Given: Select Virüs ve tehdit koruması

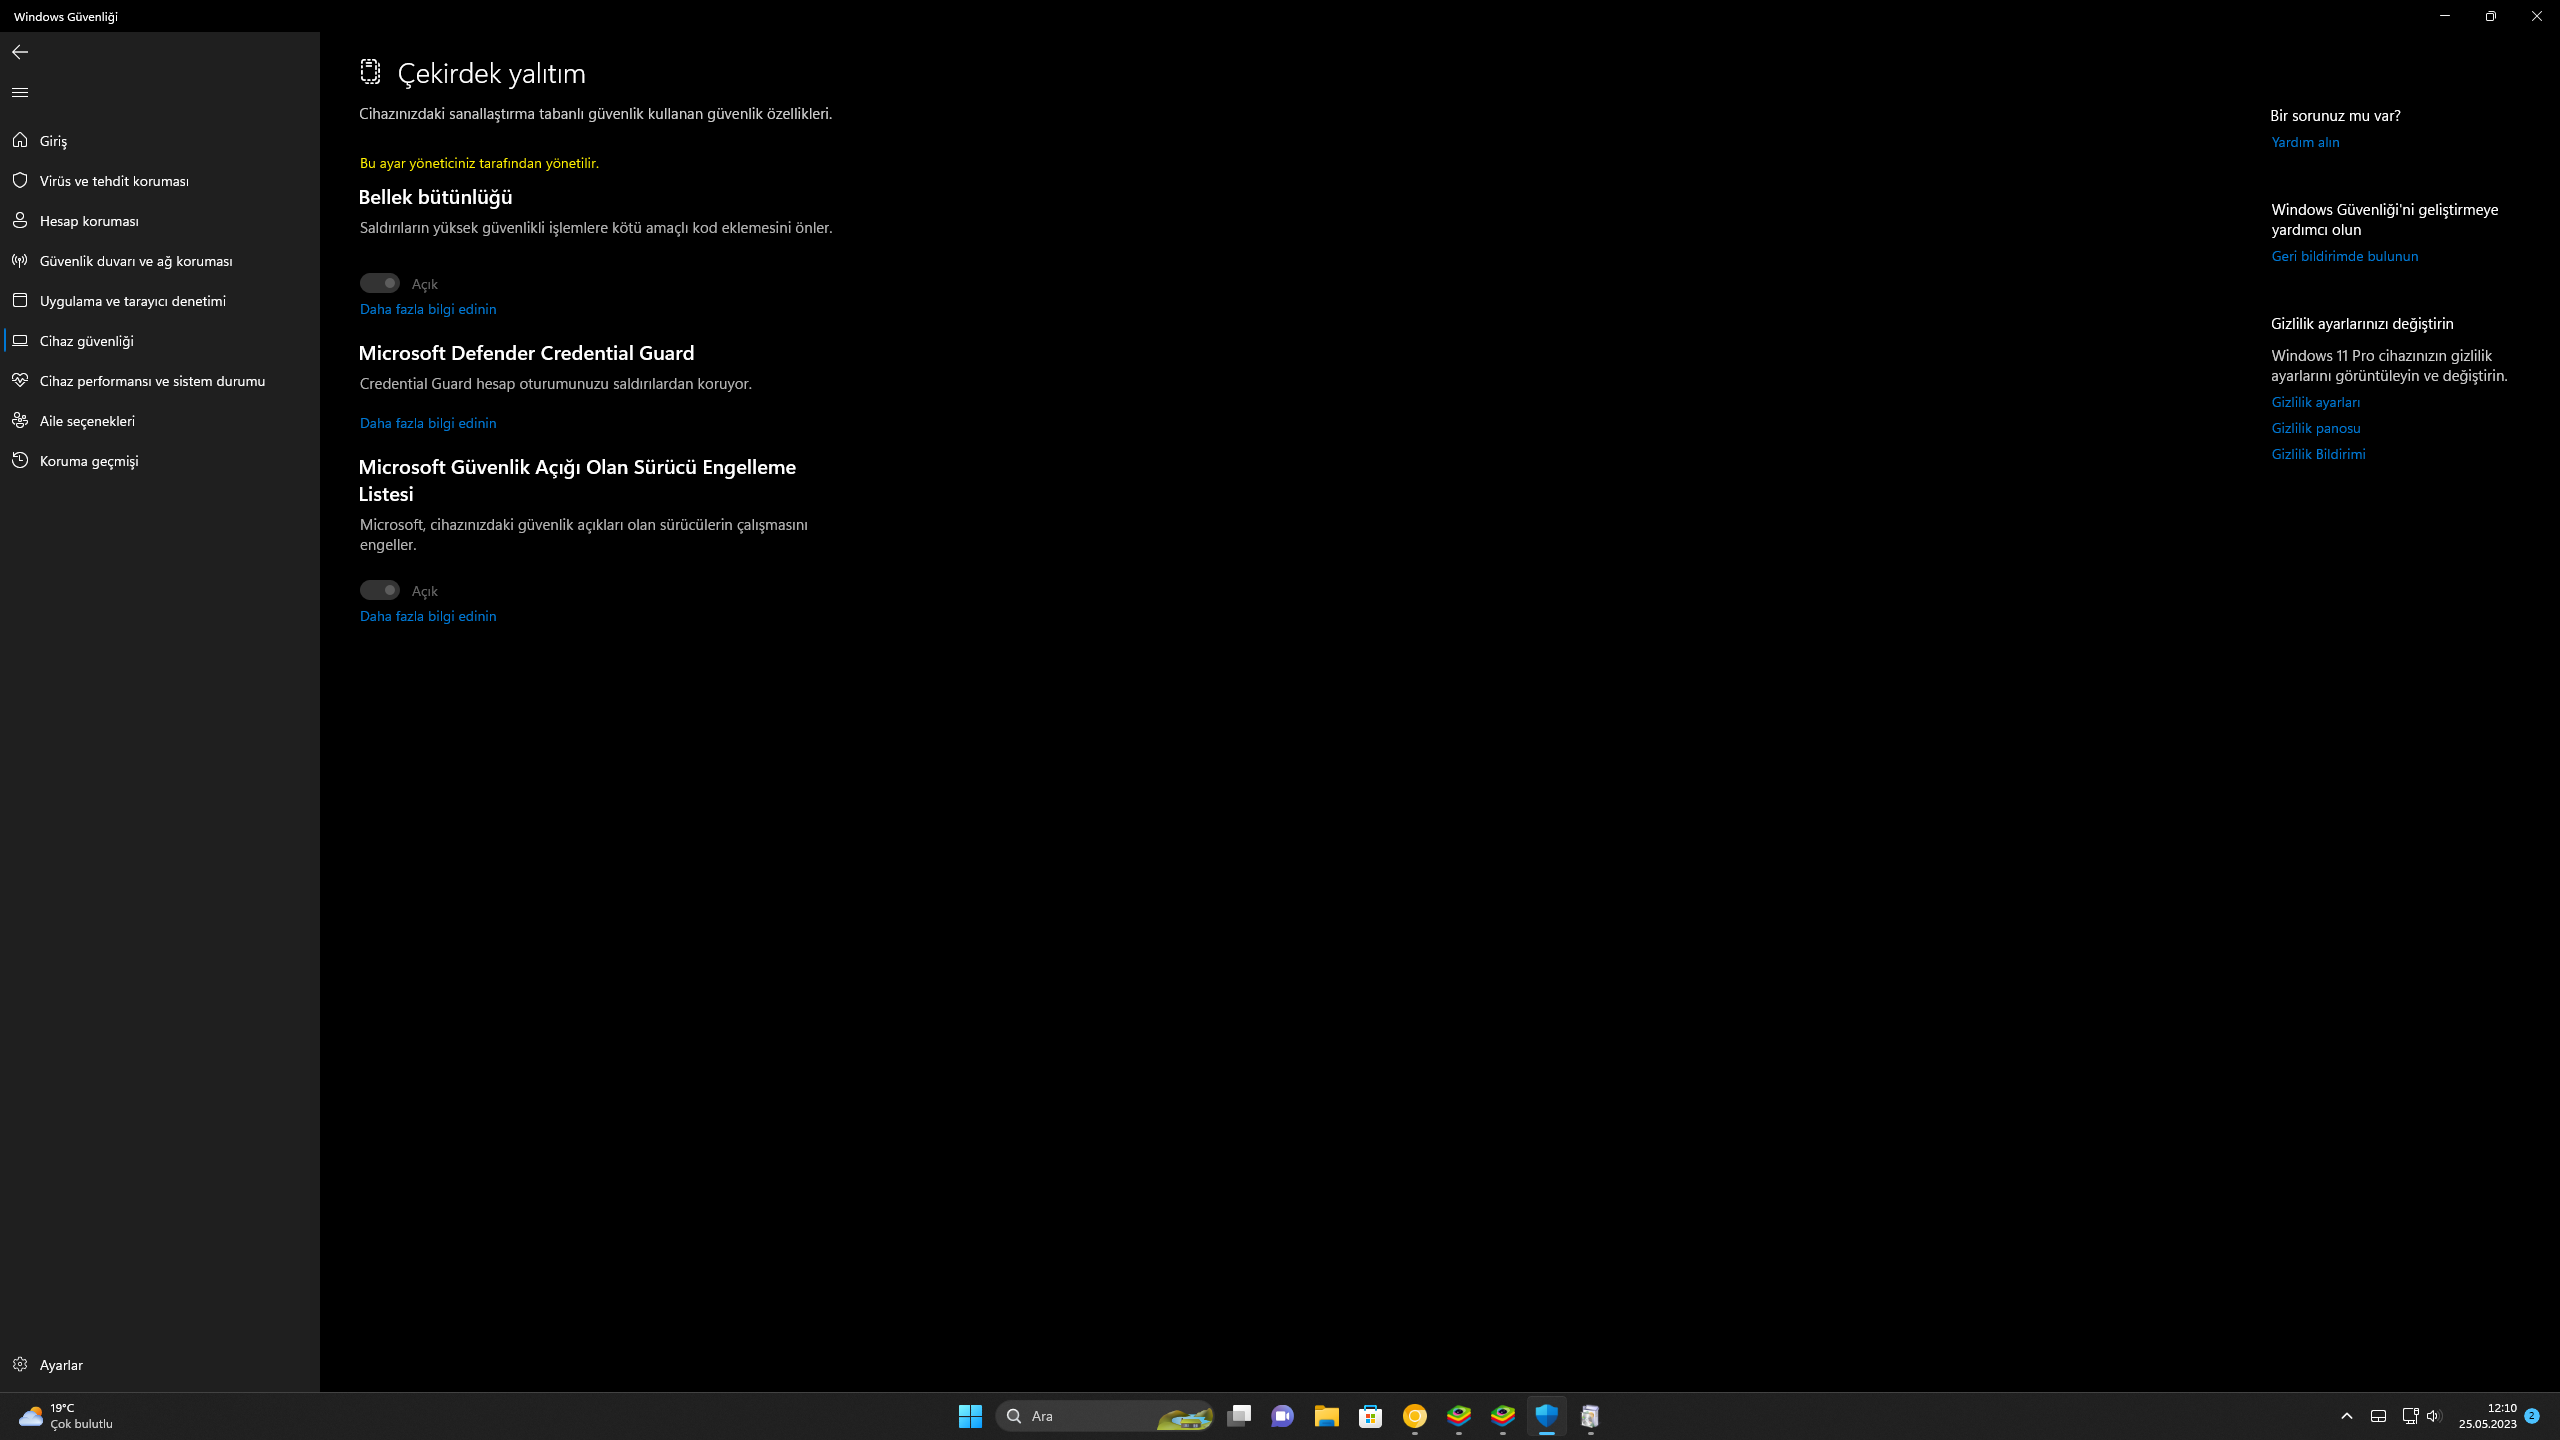Looking at the screenshot, I should tap(160, 180).
